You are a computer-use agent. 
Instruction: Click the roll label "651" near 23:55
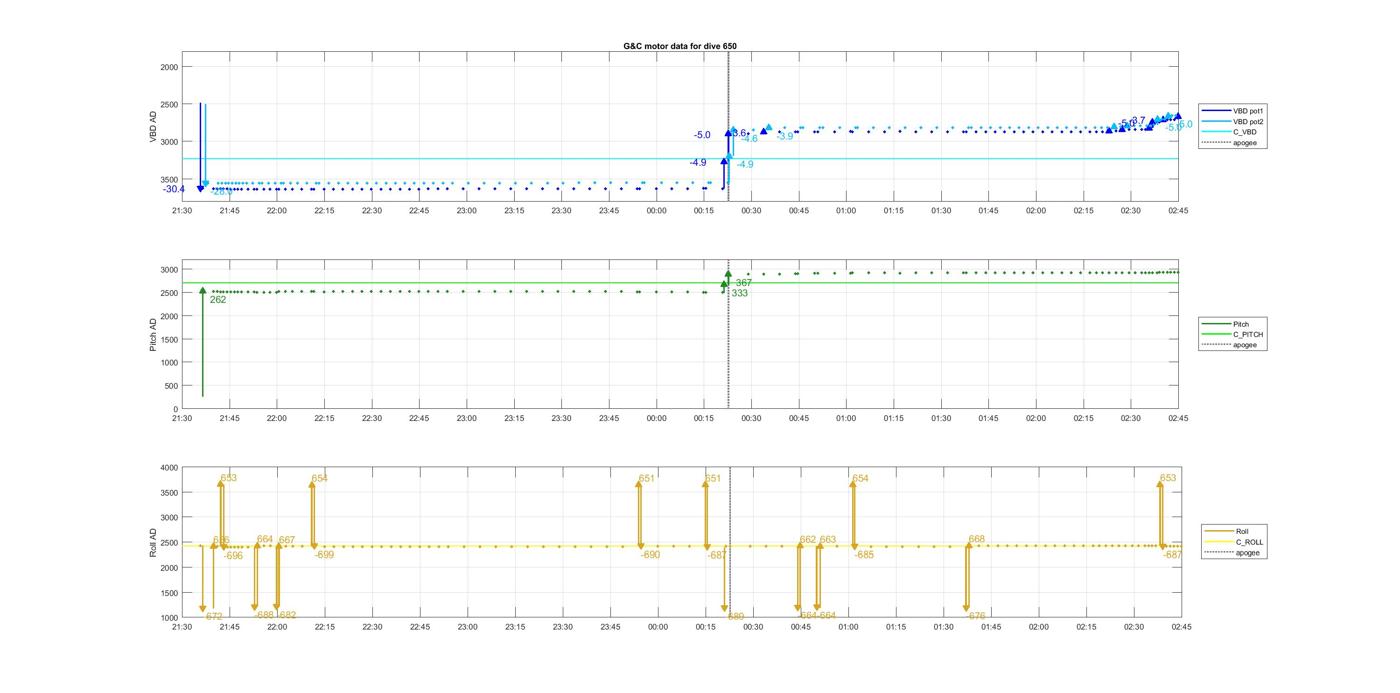647,478
